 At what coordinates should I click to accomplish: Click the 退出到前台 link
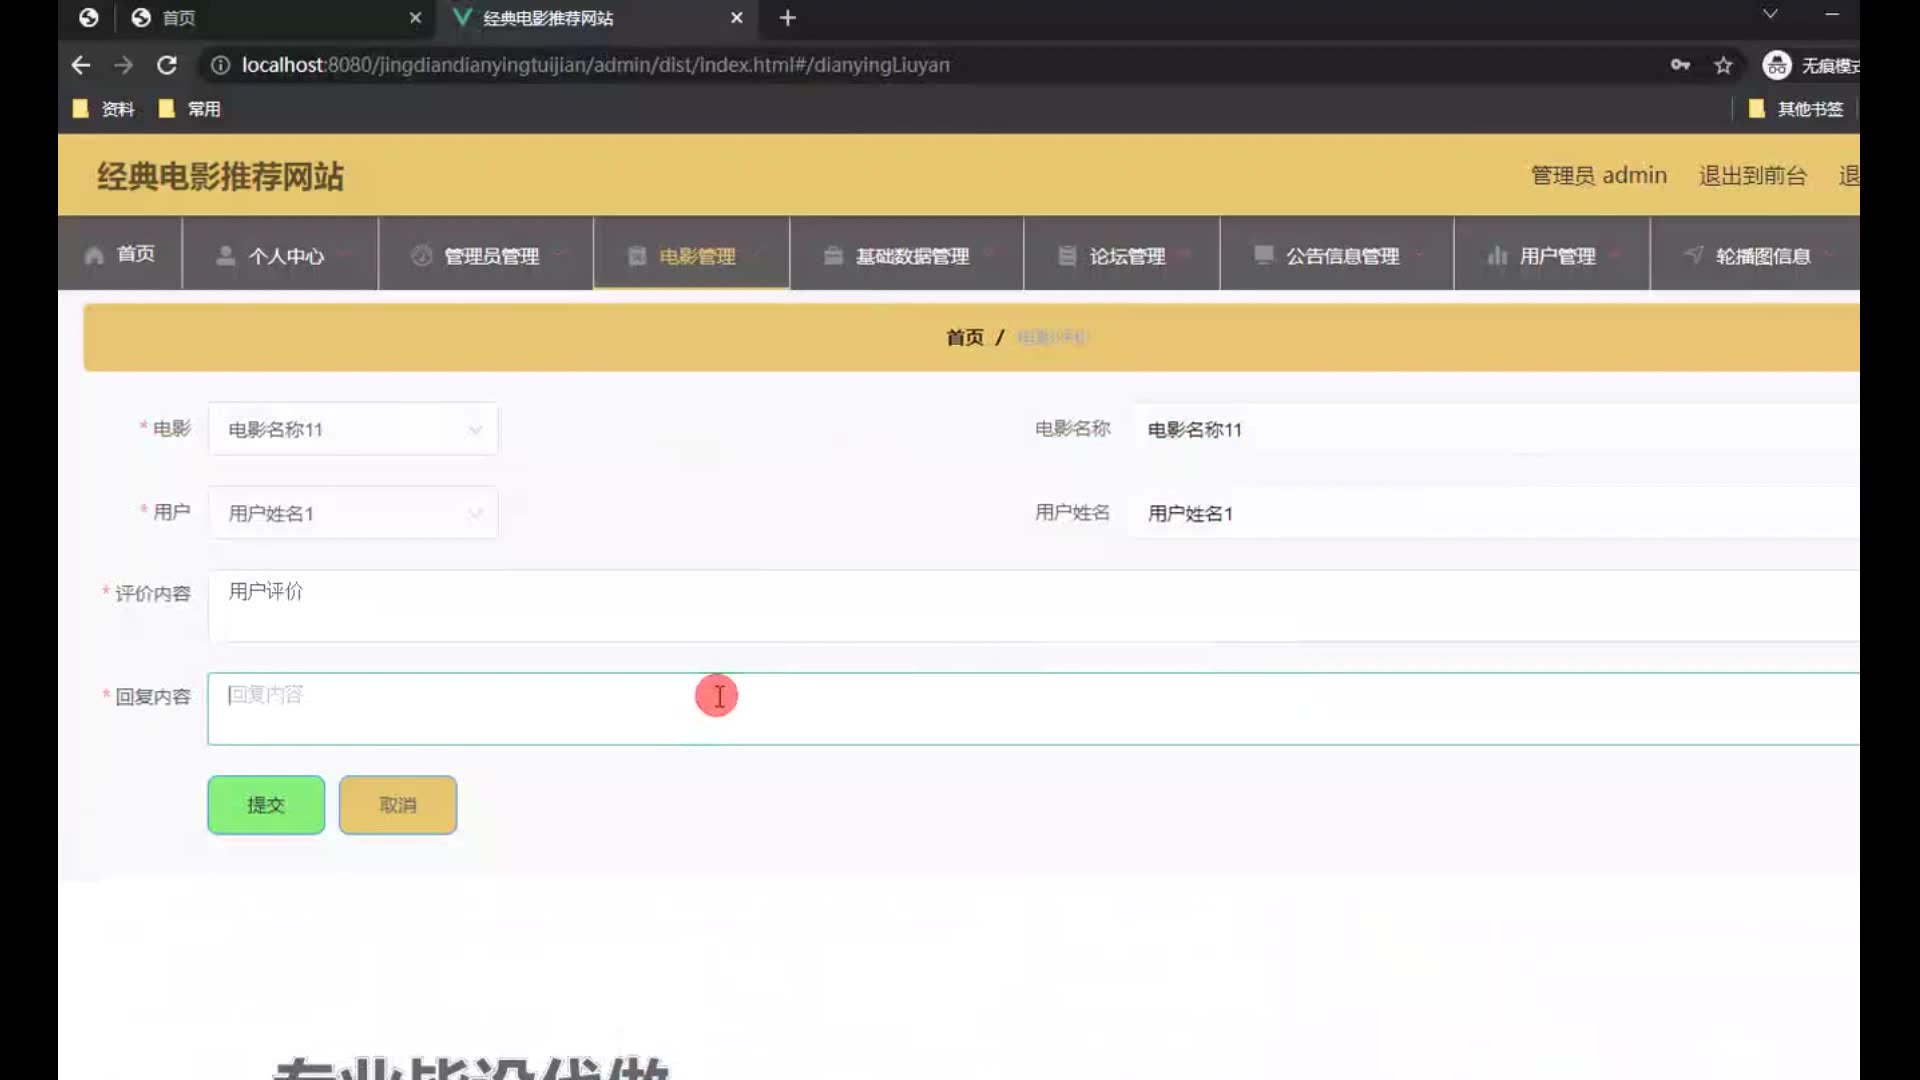(1752, 176)
